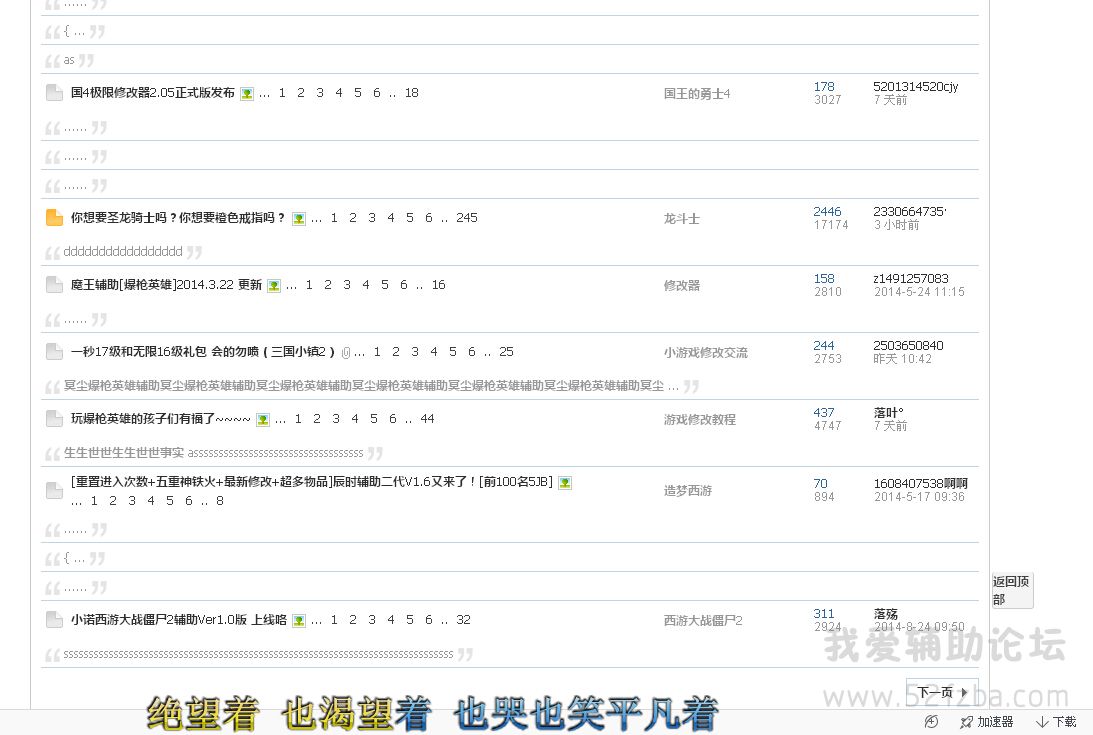1093x735 pixels.
Task: Open page 2 of 国4极限修改器 thread
Action: 300,93
